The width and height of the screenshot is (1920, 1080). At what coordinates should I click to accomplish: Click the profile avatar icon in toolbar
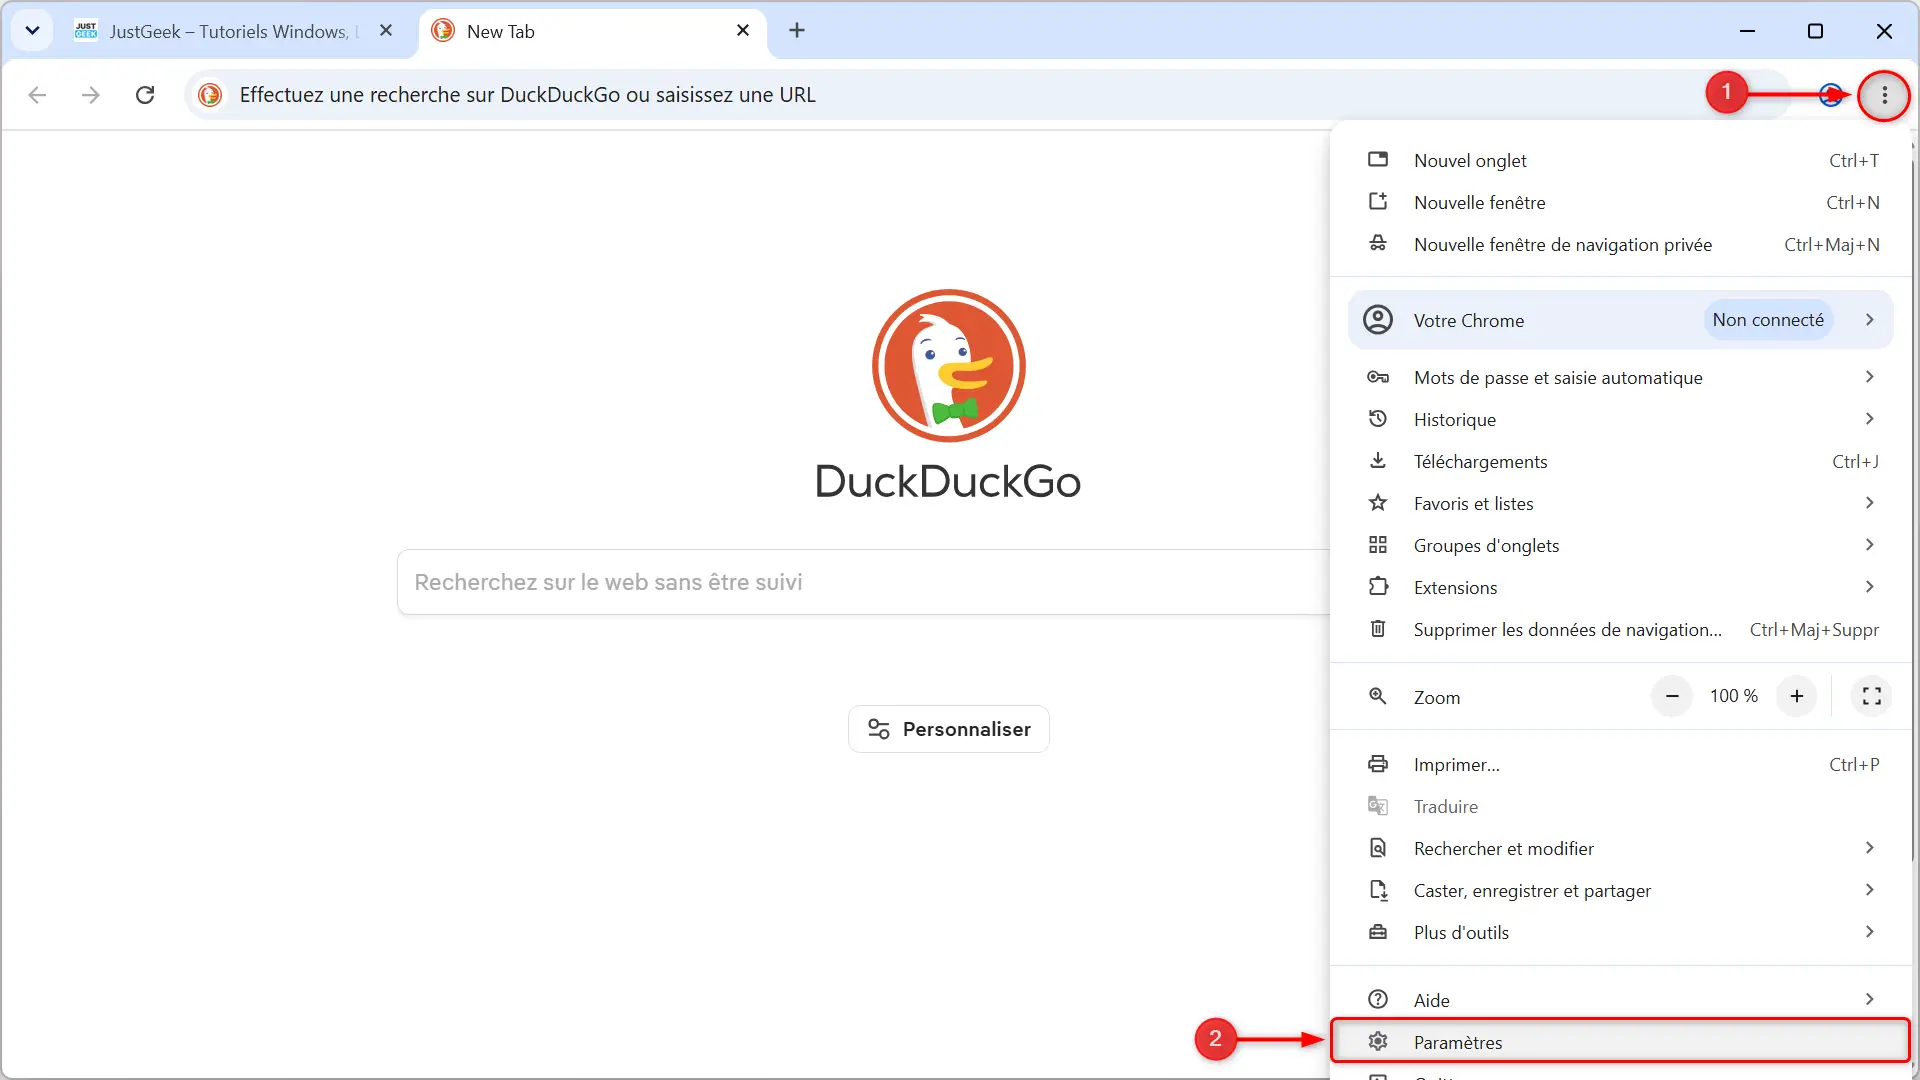point(1831,95)
